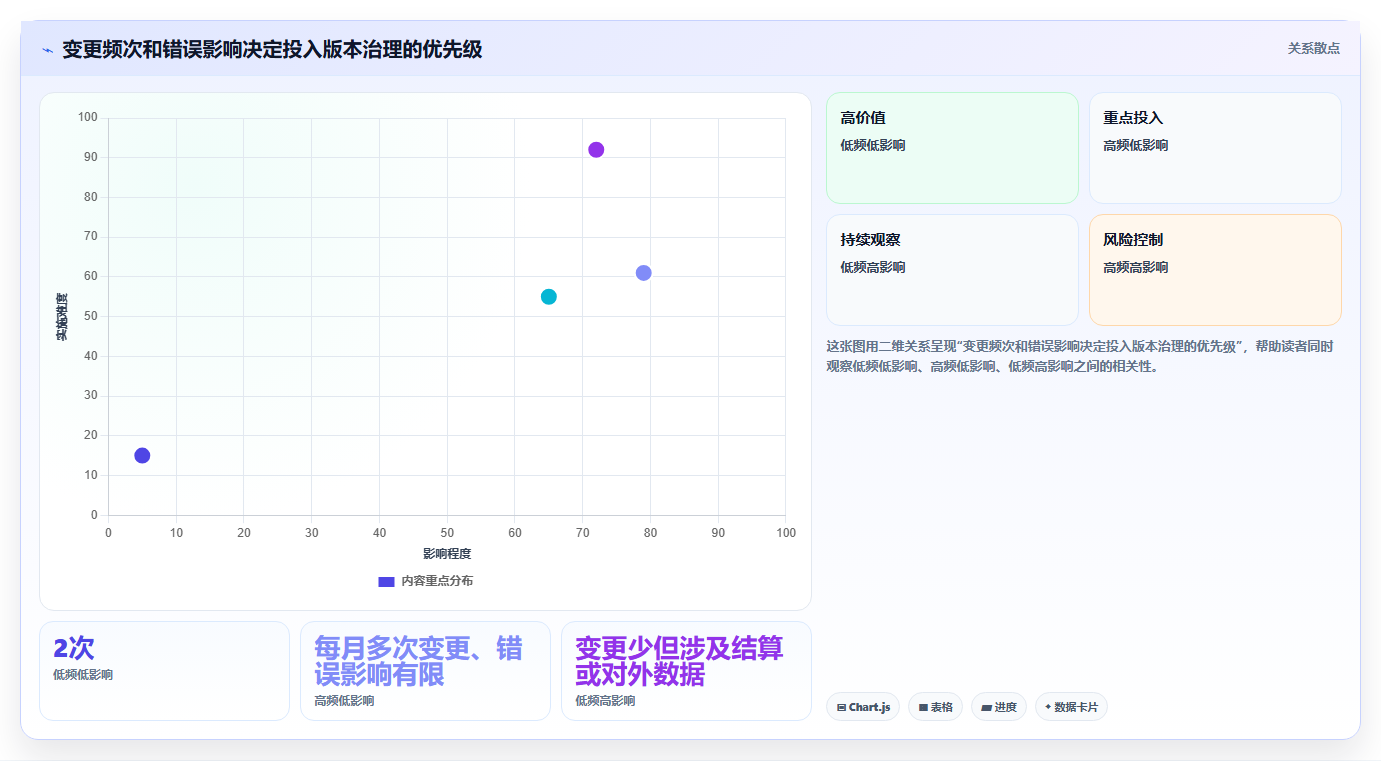
Task: Click the x-axis tick label 50
Action: point(447,533)
